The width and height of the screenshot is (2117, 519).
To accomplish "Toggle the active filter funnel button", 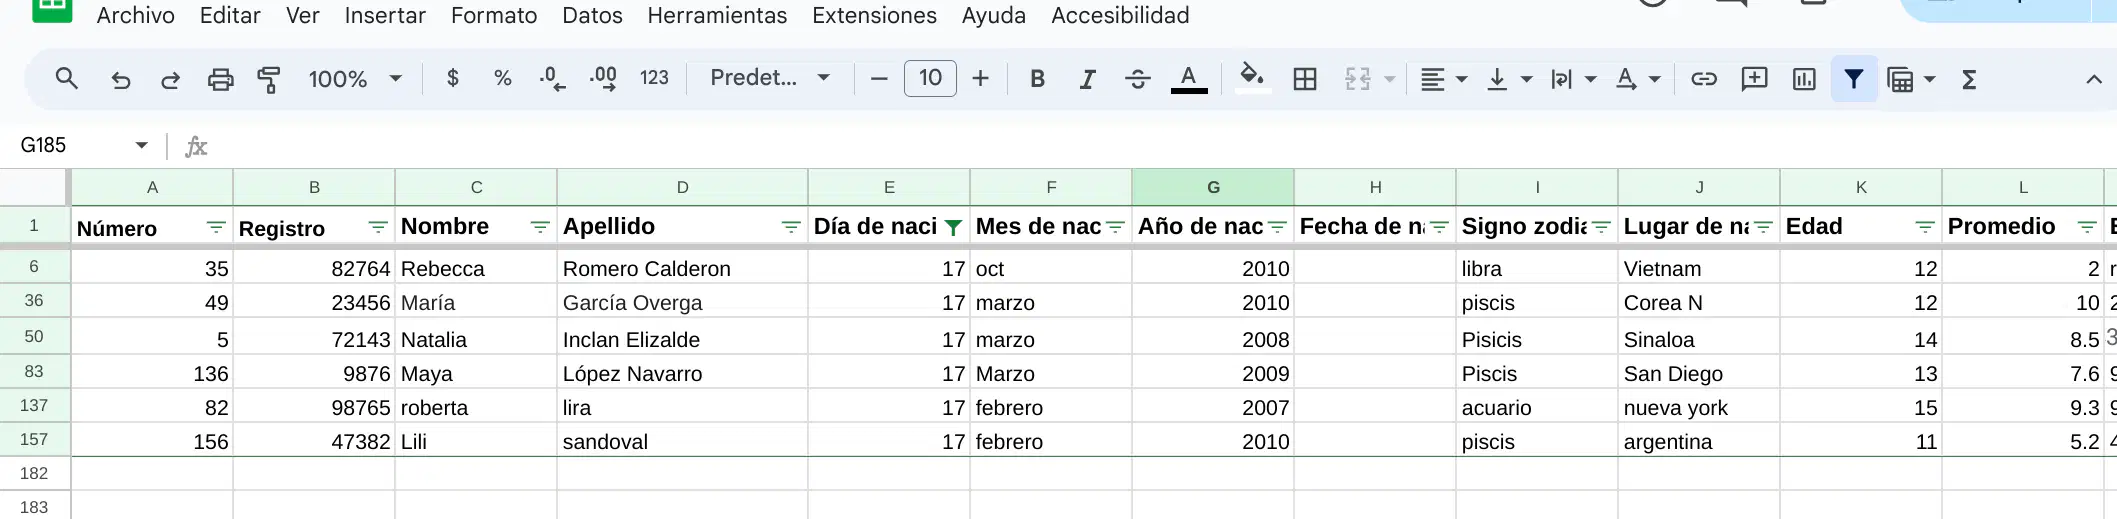I will (x=1853, y=79).
